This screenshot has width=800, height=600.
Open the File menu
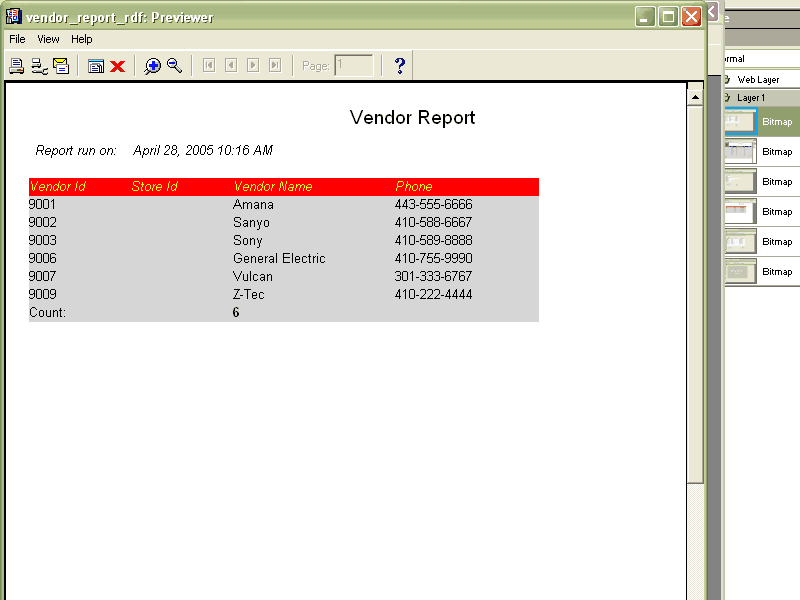click(17, 39)
